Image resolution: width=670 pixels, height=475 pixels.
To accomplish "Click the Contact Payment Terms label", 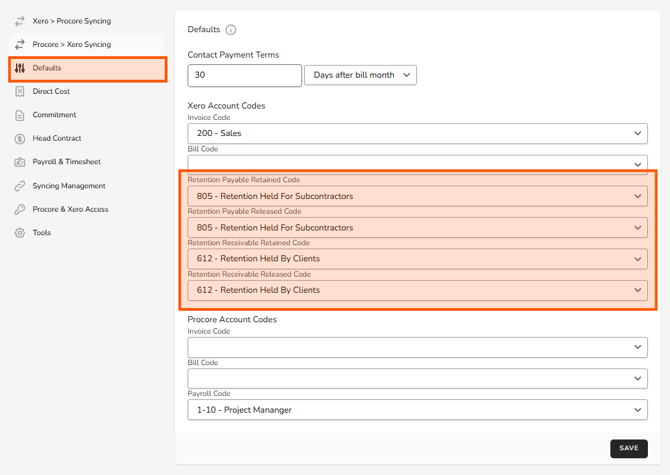I will coord(233,55).
